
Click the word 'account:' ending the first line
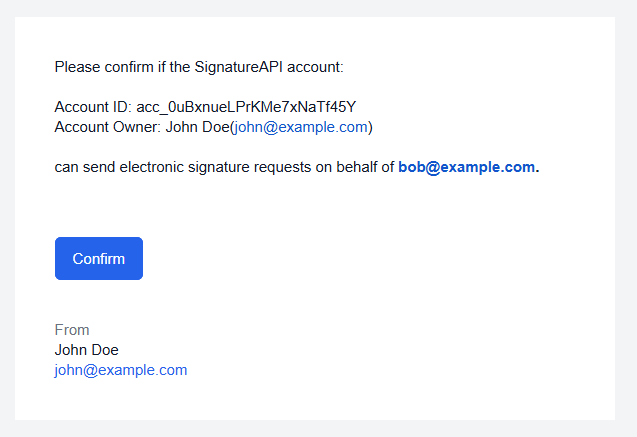(315, 67)
